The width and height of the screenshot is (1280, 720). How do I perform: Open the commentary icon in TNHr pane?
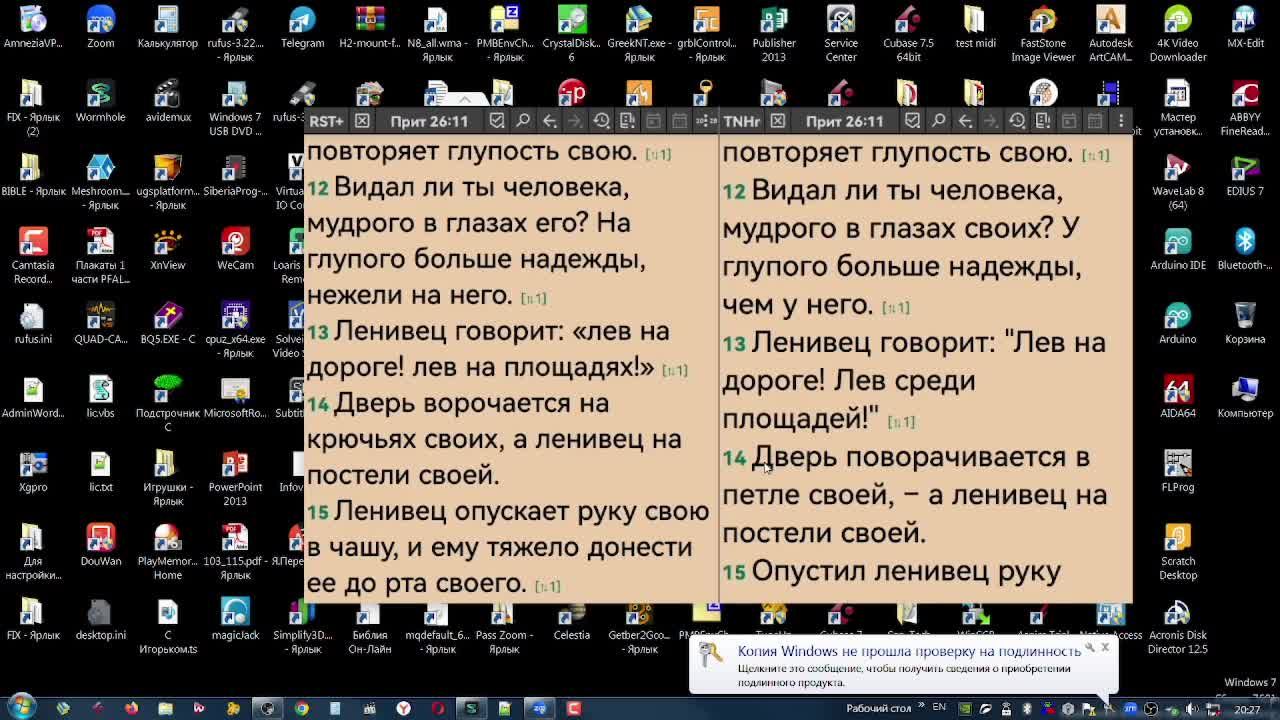coord(1043,121)
